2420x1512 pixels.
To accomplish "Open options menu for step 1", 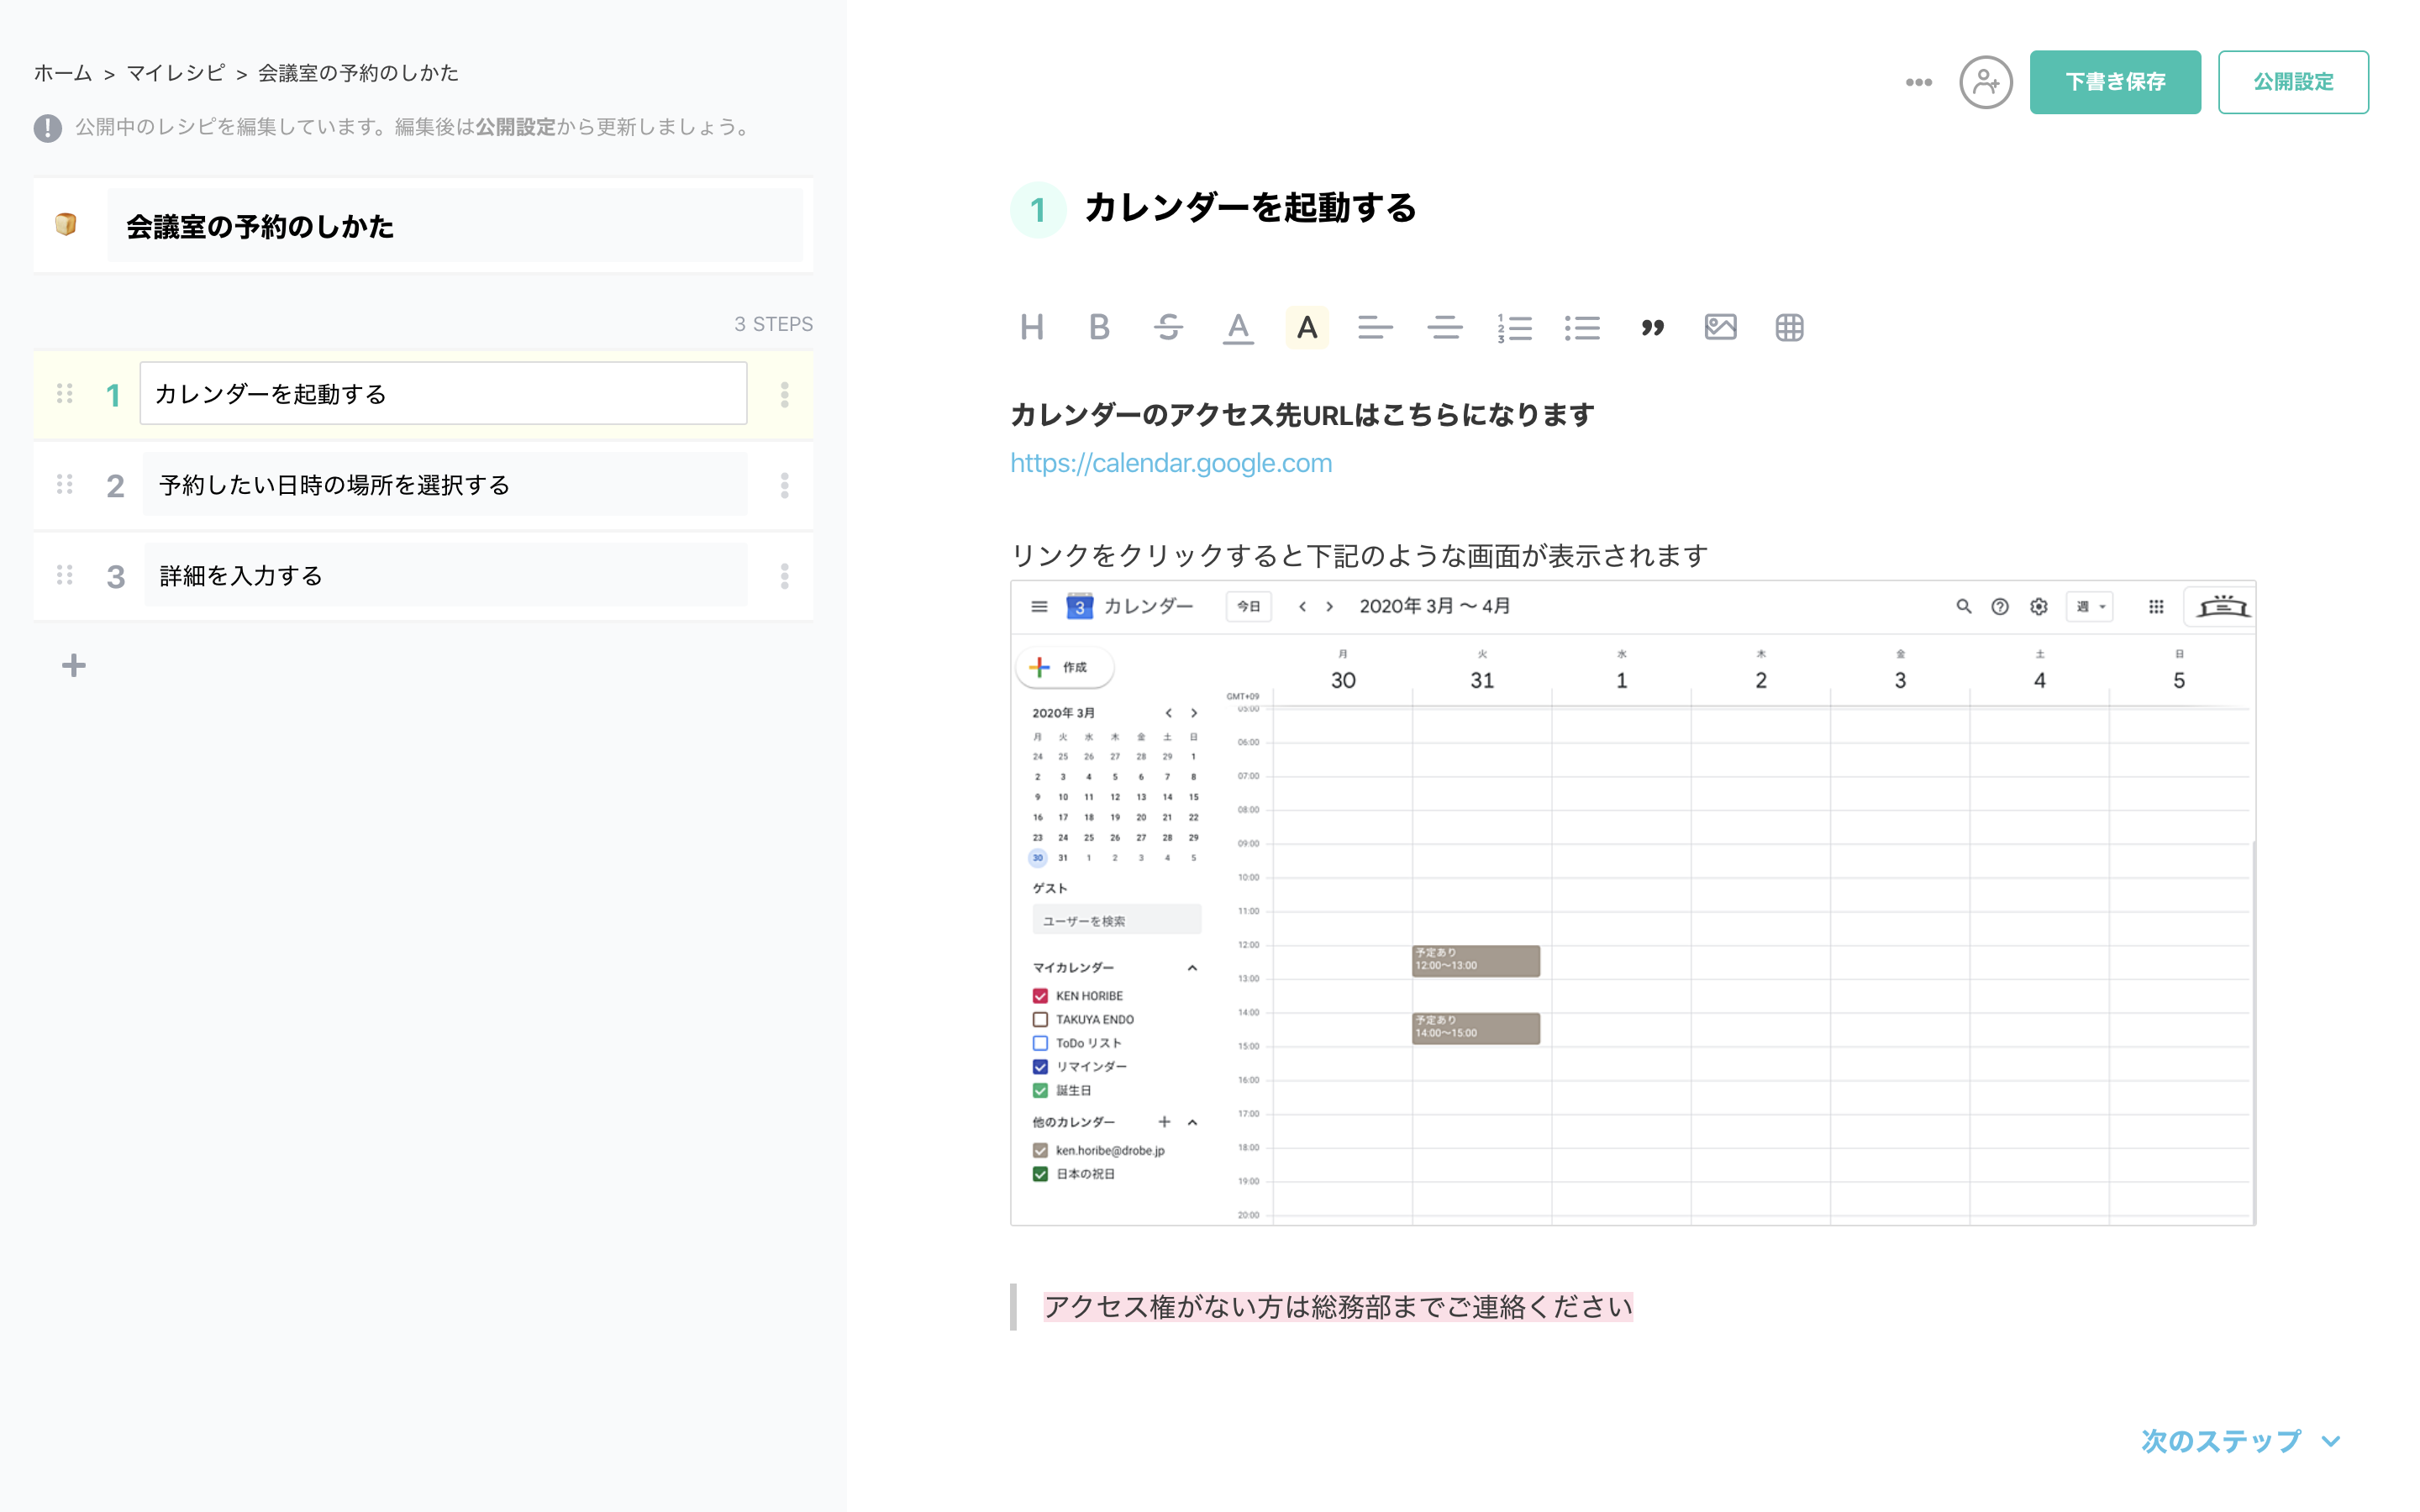I will point(784,394).
